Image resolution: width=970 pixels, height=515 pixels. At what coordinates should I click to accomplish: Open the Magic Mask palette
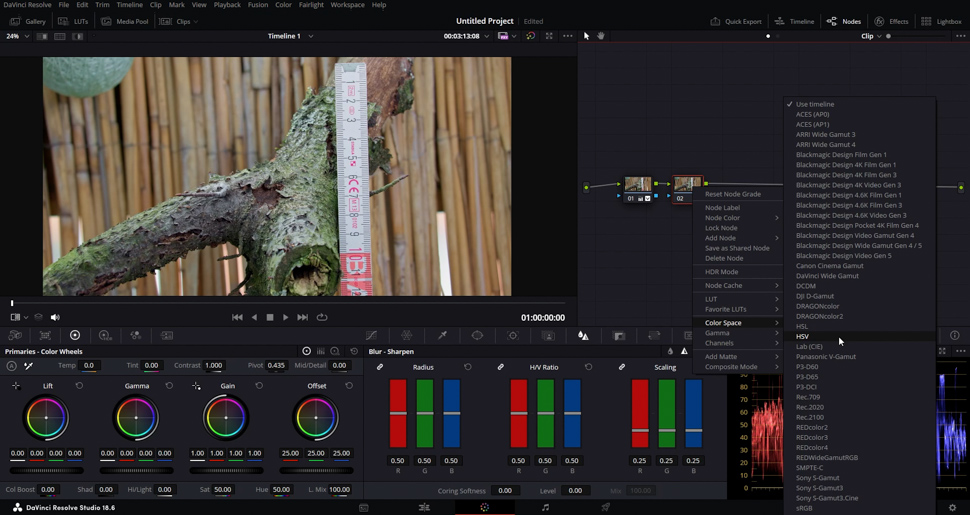tap(548, 335)
